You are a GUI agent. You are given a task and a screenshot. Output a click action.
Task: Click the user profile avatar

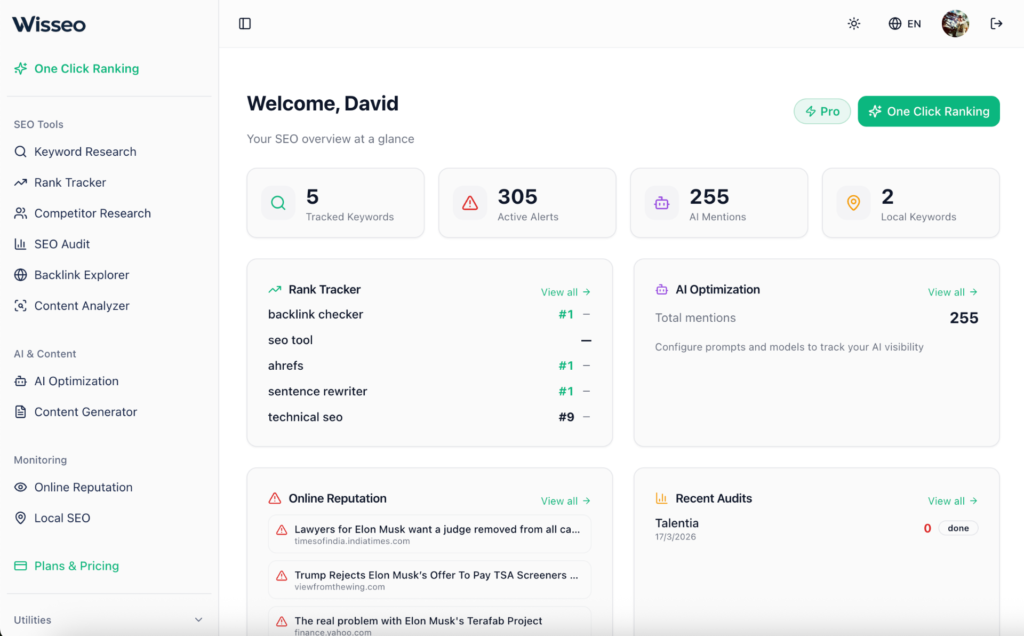(955, 24)
